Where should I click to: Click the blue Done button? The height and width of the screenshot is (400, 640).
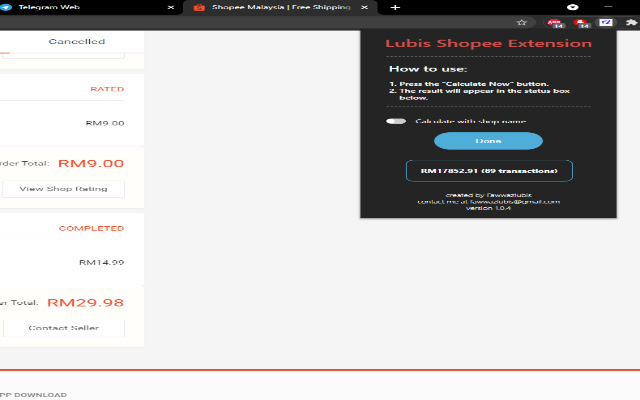[488, 141]
